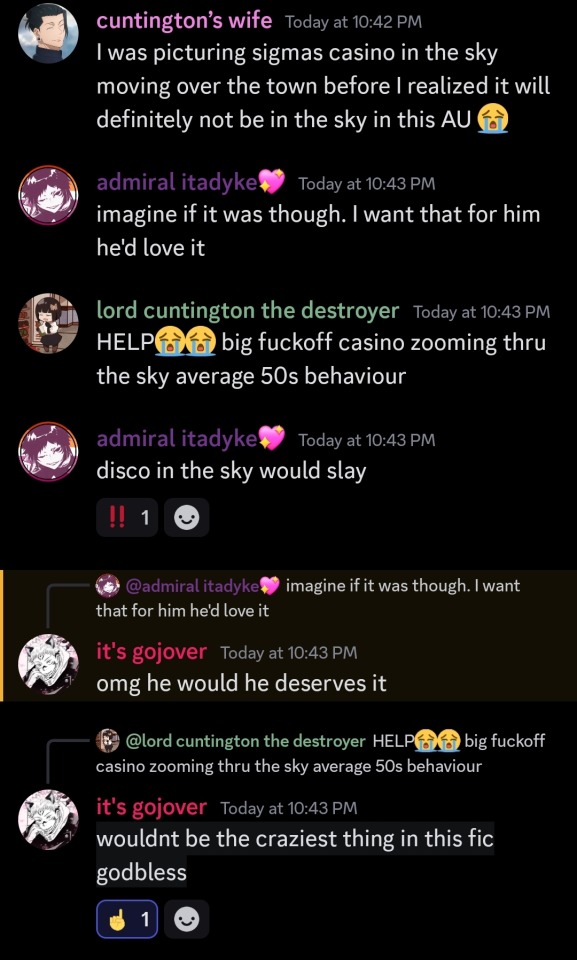Click username 'cuntington's wife'
The height and width of the screenshot is (960, 577).
click(184, 21)
